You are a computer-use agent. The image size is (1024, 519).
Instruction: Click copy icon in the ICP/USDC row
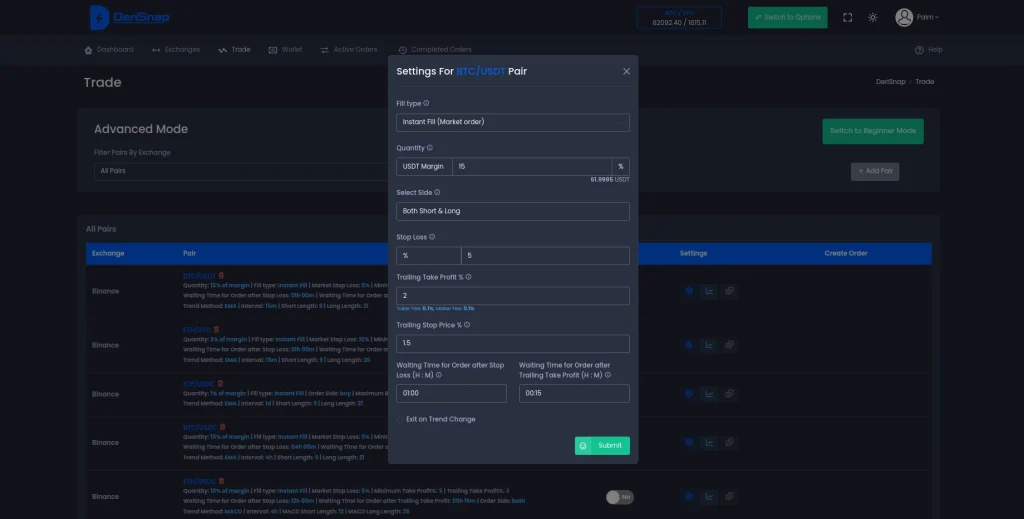[730, 394]
